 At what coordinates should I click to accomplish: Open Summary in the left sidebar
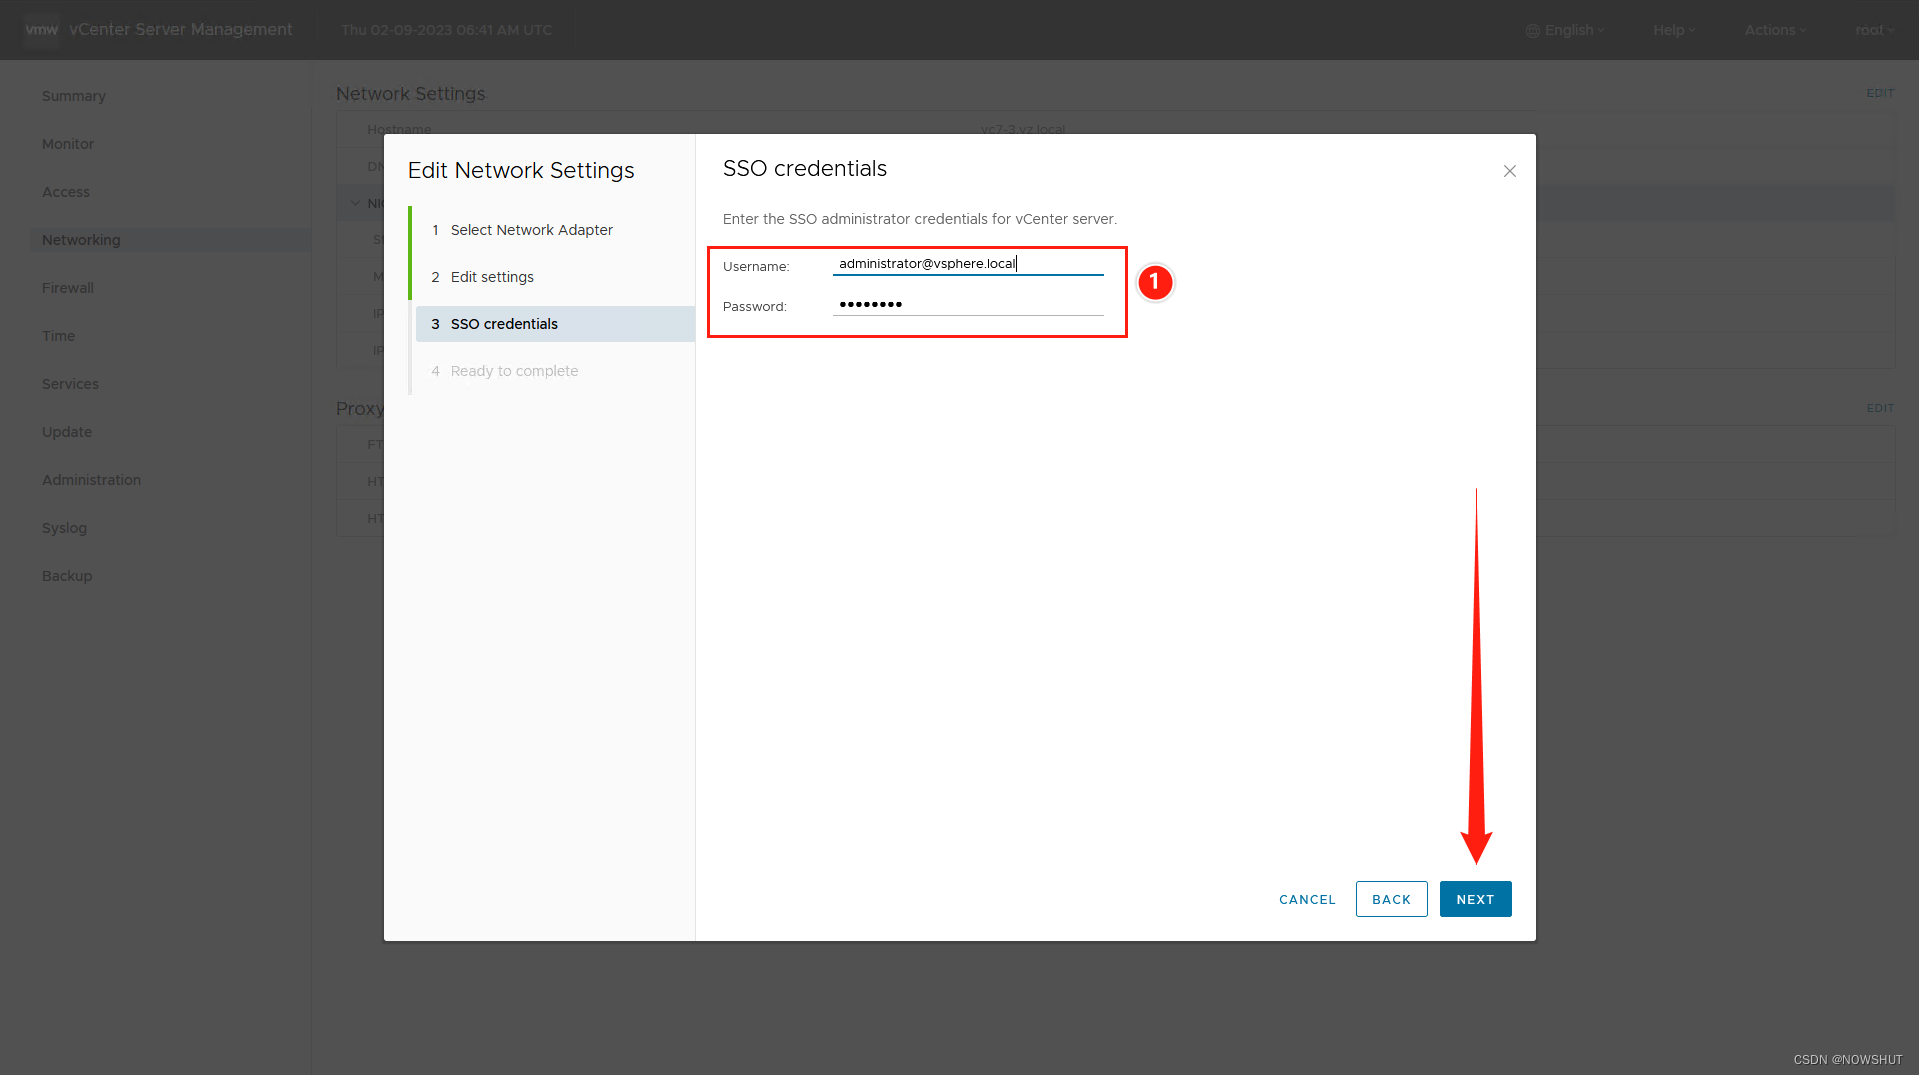click(74, 96)
